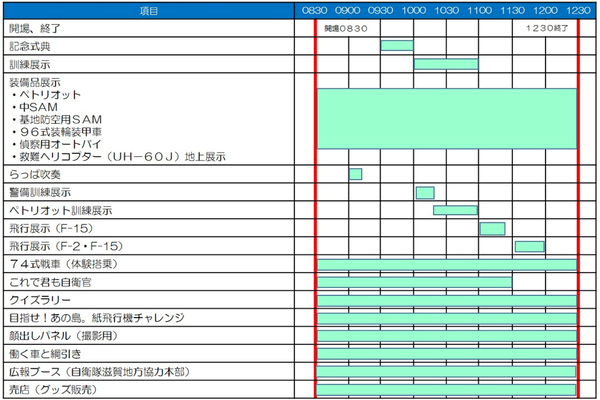Click the 広報ブース schedule bar

tap(446, 372)
